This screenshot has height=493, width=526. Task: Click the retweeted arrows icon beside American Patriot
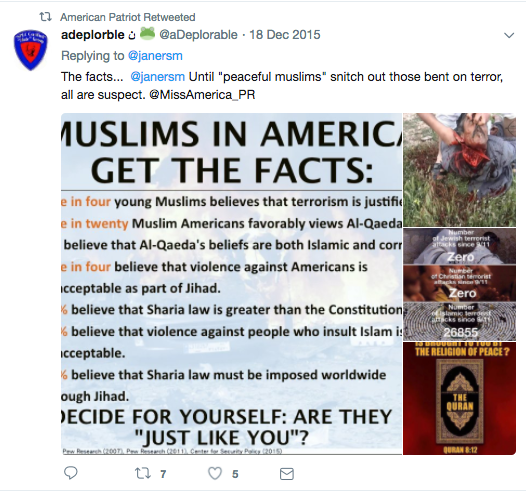coord(45,17)
